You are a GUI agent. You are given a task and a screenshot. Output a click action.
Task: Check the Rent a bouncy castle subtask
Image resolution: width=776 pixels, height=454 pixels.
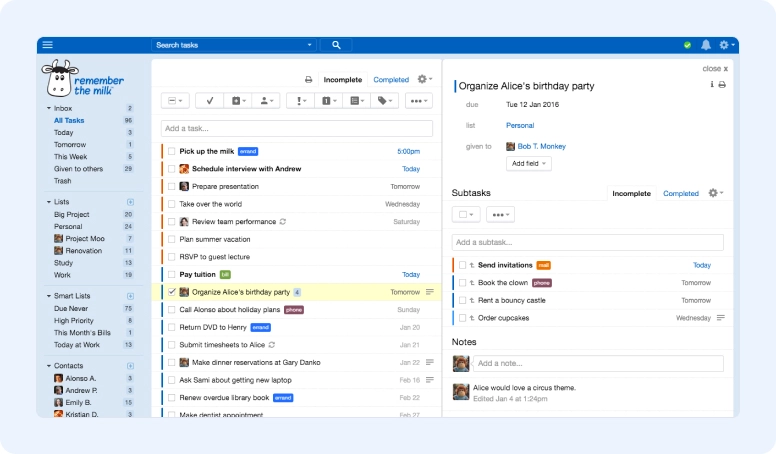click(462, 301)
